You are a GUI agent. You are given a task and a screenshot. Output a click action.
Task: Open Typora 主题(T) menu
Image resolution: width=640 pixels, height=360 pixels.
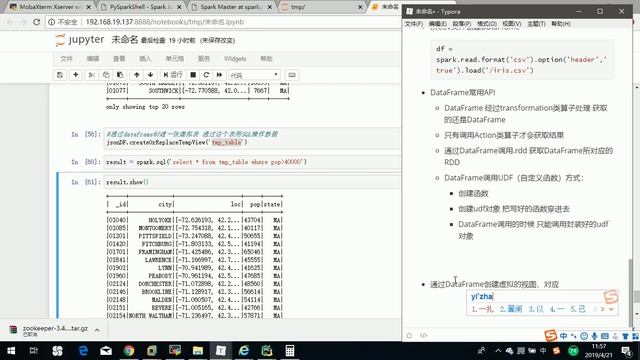[x=536, y=24]
